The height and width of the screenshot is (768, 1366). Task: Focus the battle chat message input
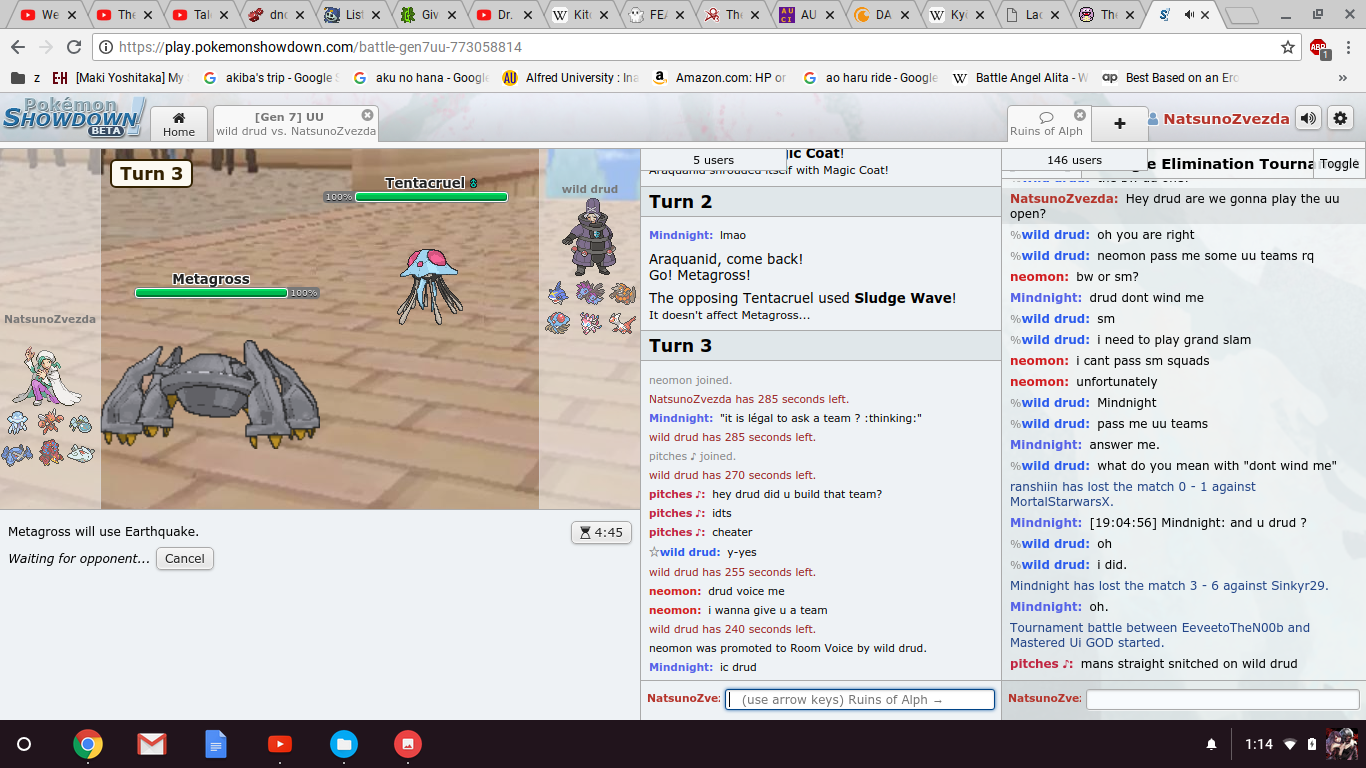(860, 700)
